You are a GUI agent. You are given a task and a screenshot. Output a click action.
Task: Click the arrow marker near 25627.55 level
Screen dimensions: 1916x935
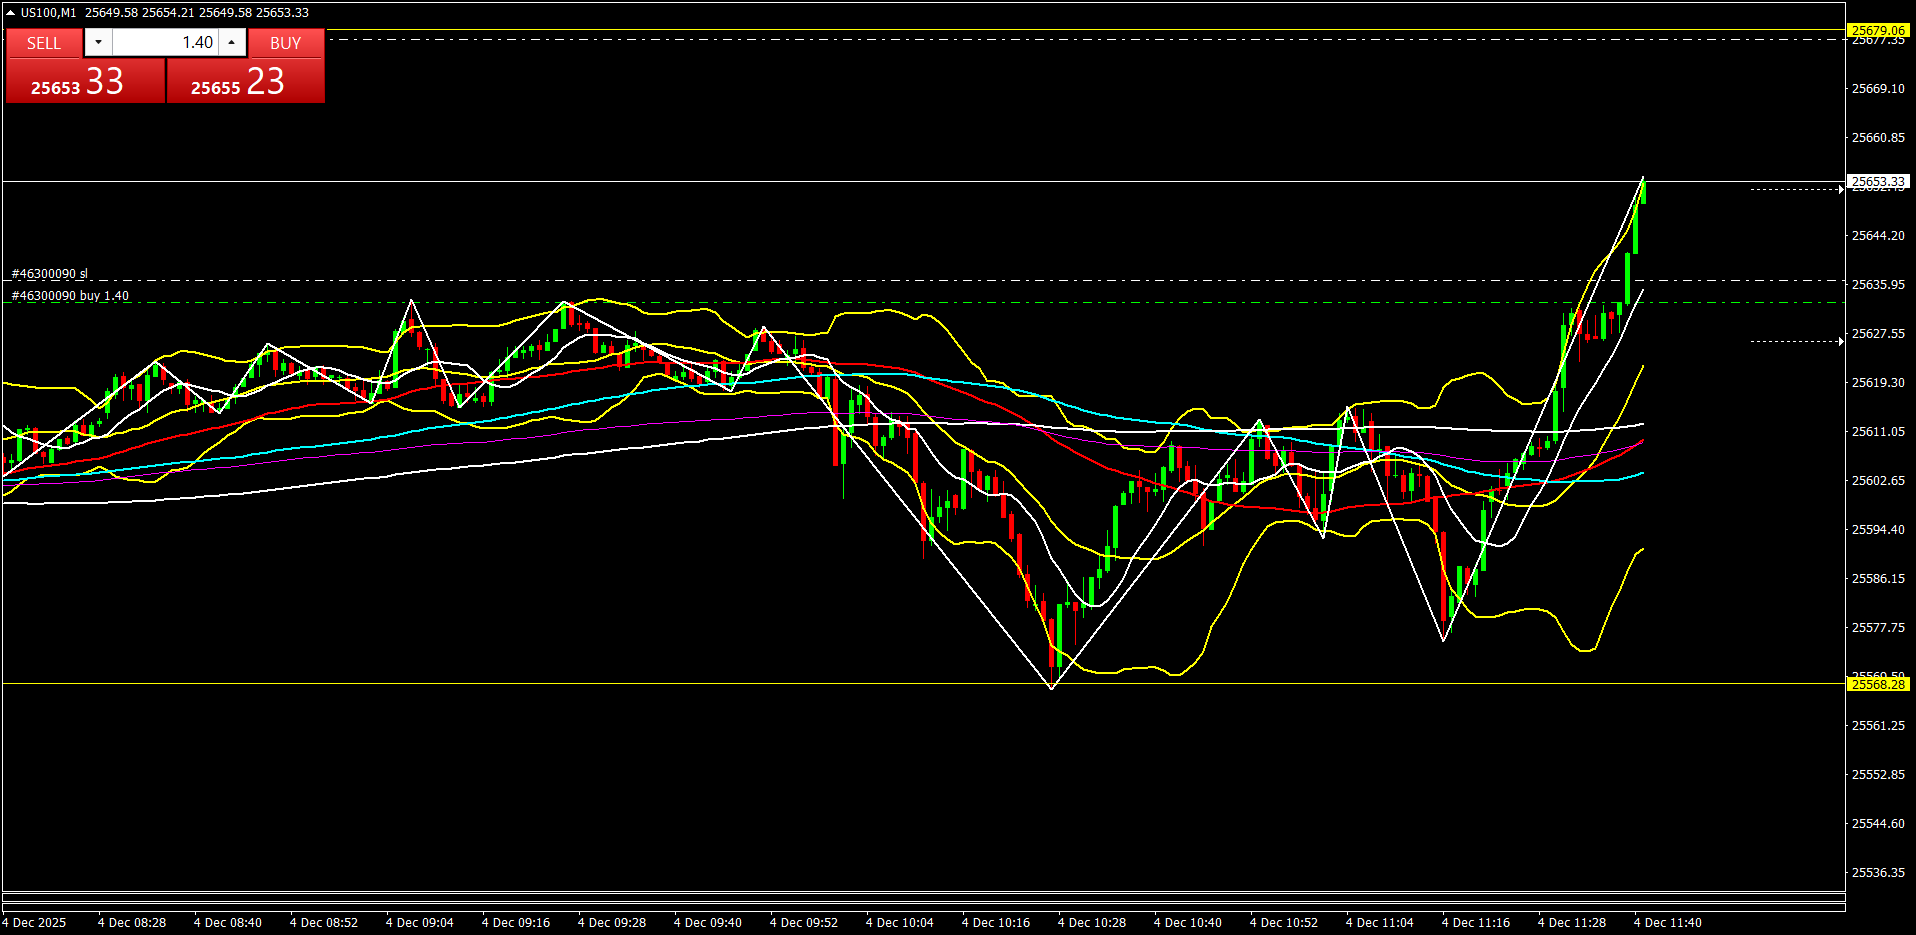[x=1841, y=342]
